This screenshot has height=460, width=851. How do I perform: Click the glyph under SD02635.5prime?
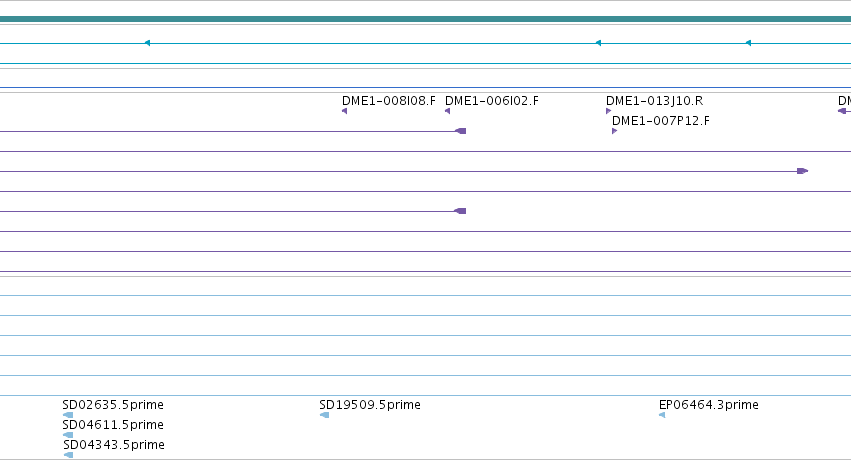pyautogui.click(x=68, y=416)
